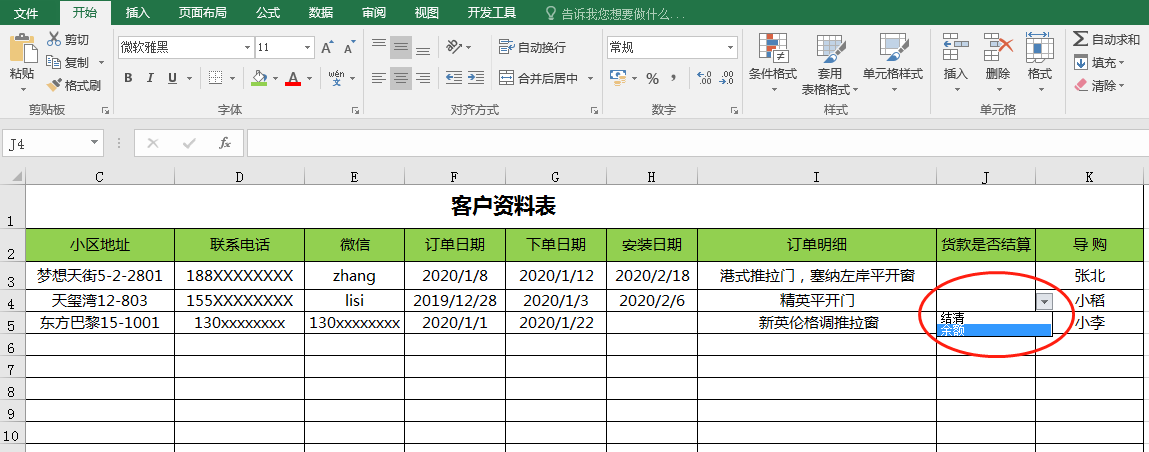Increase font size with large A
Image resolution: width=1149 pixels, height=452 pixels.
(328, 48)
